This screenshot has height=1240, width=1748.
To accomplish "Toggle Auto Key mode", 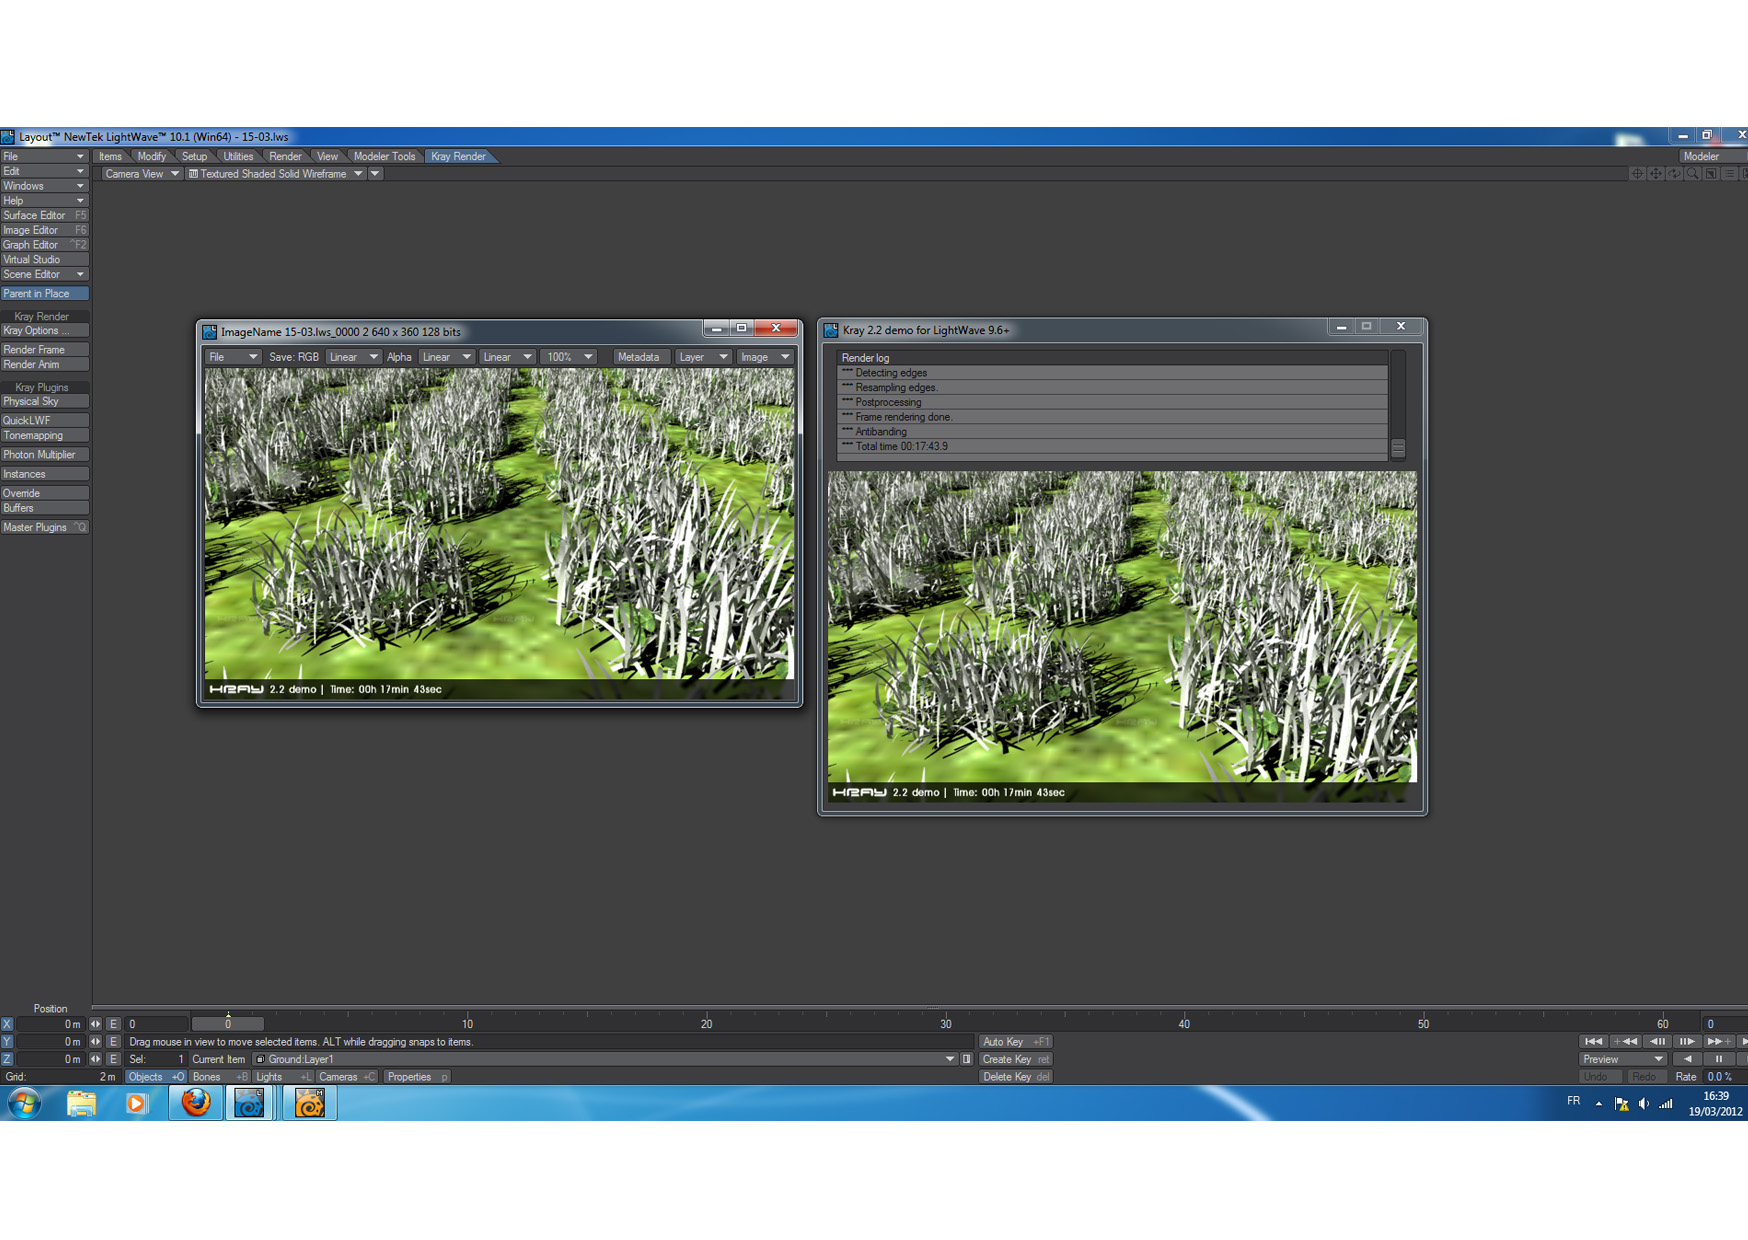I will tap(1014, 1042).
